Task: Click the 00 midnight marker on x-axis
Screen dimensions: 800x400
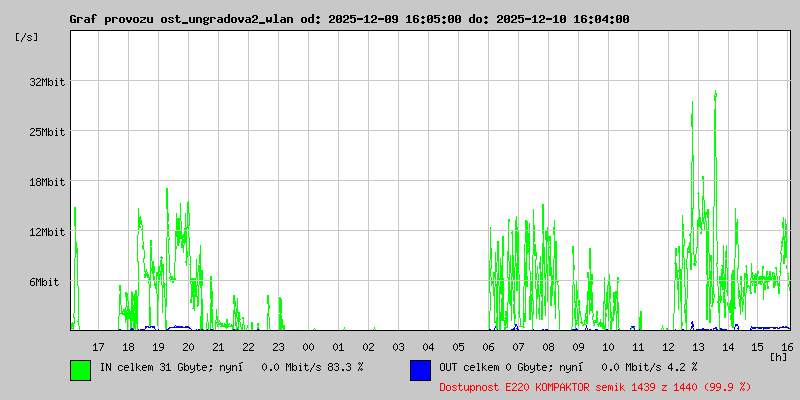Action: (x=308, y=347)
